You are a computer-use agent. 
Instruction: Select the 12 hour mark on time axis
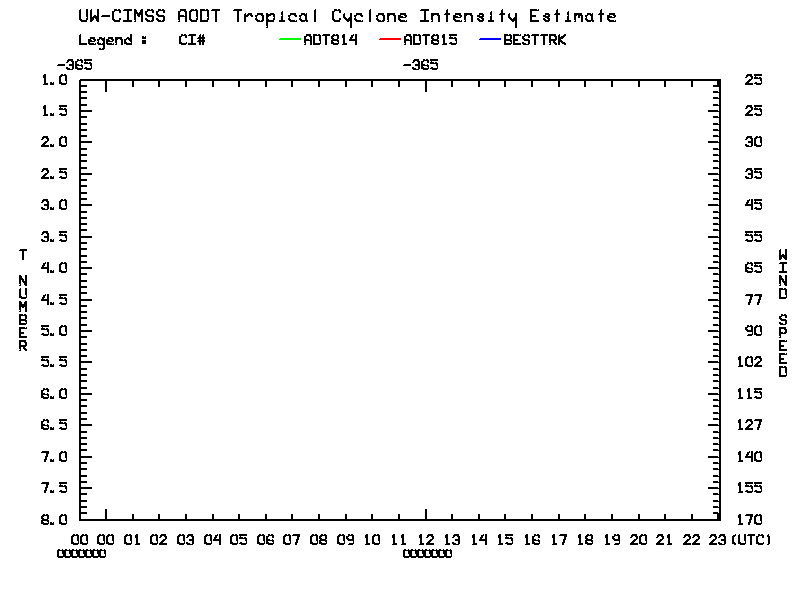[426, 540]
